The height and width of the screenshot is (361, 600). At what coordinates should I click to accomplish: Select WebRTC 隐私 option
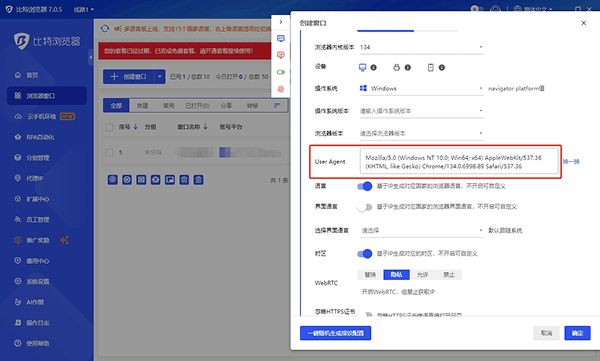(396, 275)
